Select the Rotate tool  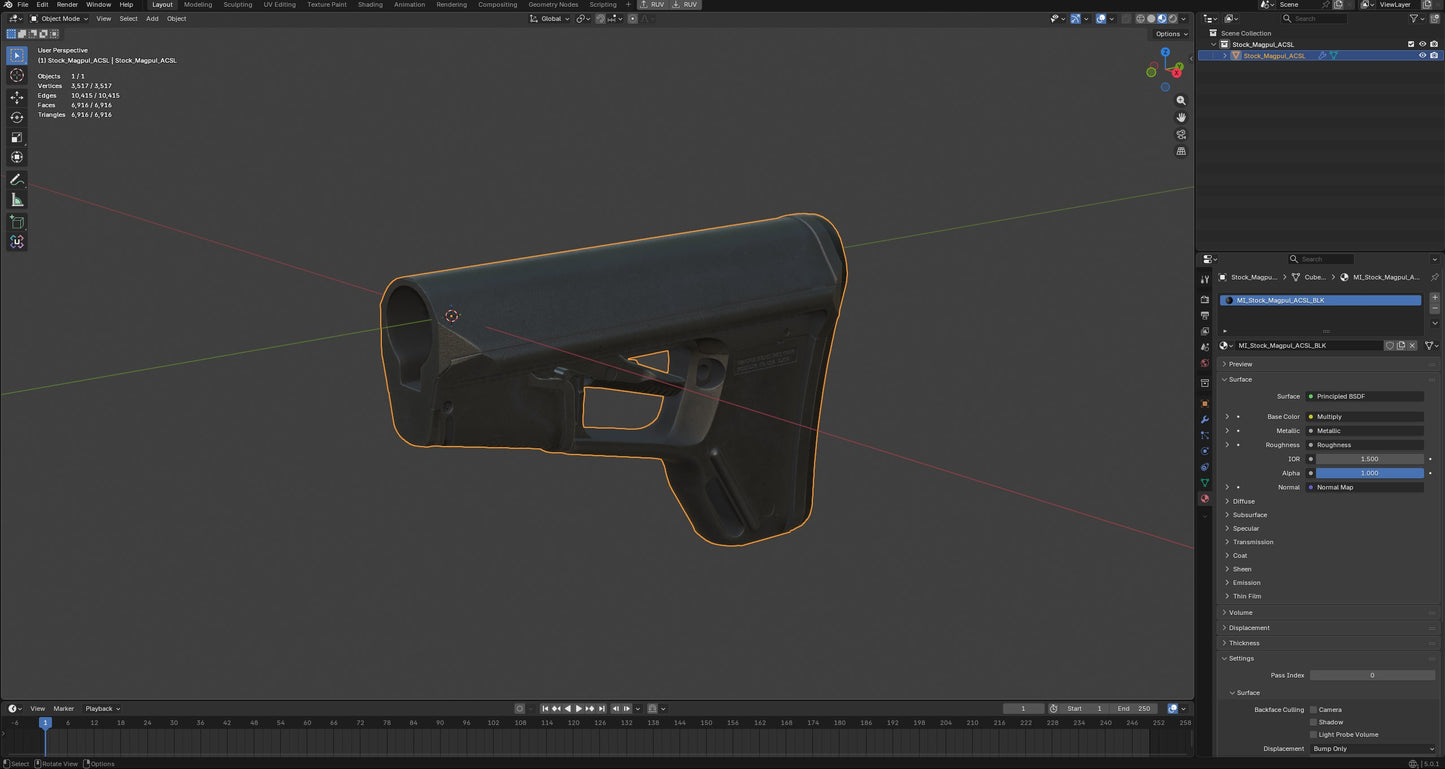17,117
